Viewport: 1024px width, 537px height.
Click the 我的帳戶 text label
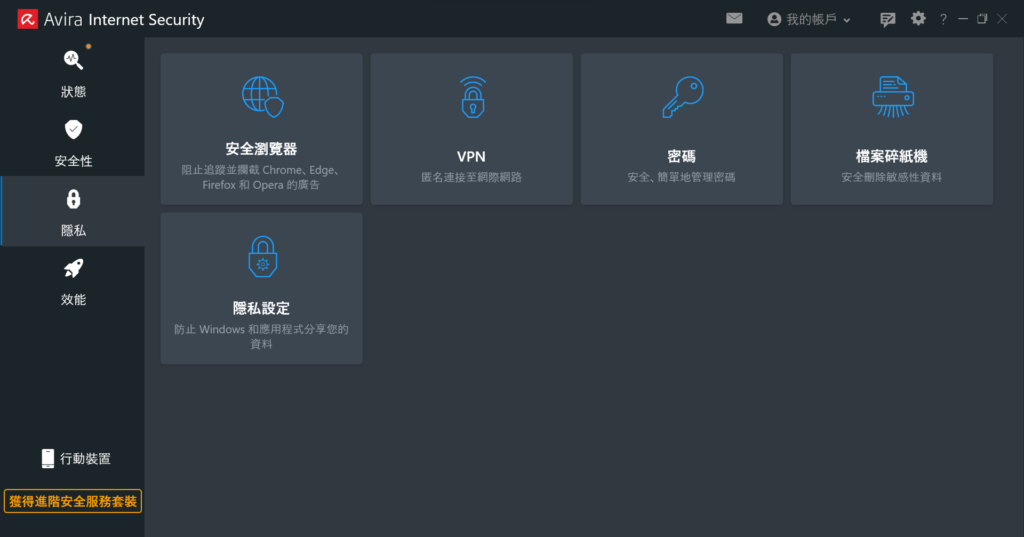(811, 20)
